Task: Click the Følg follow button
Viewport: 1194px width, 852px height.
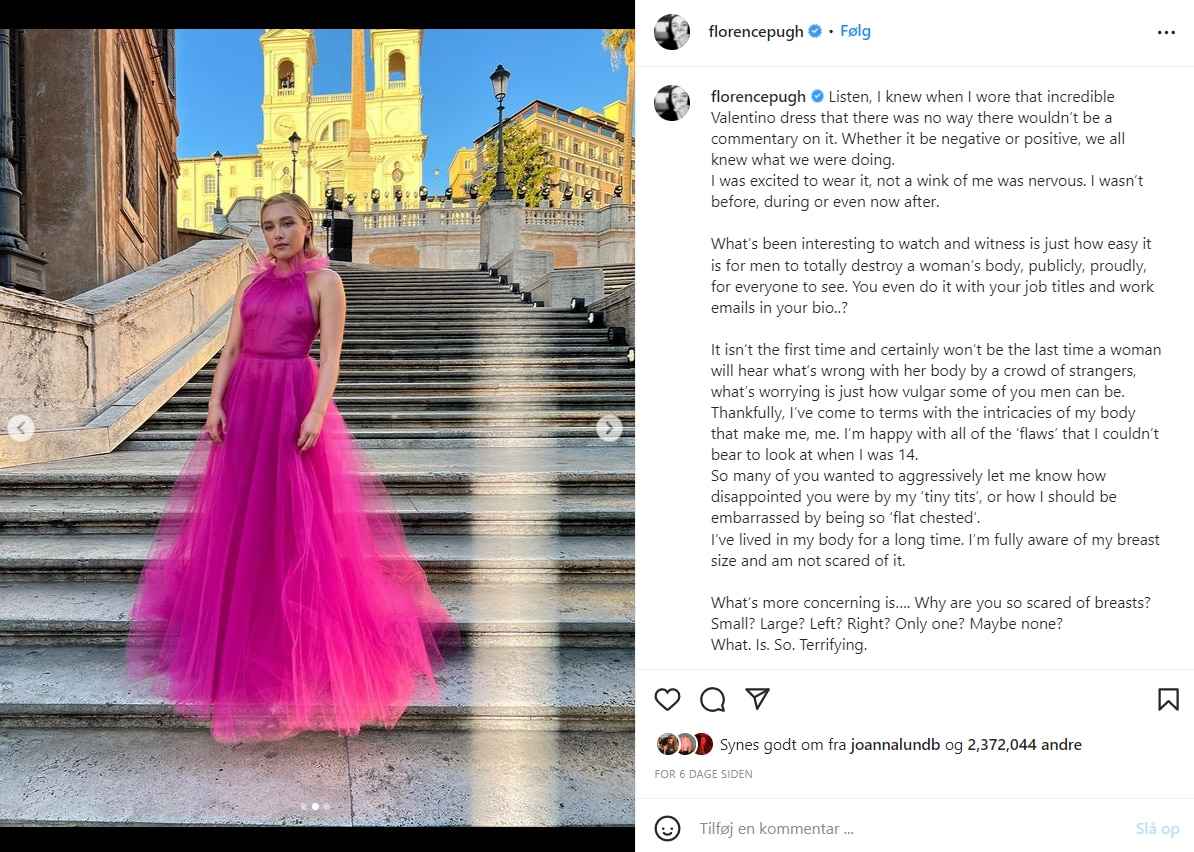Action: 855,31
